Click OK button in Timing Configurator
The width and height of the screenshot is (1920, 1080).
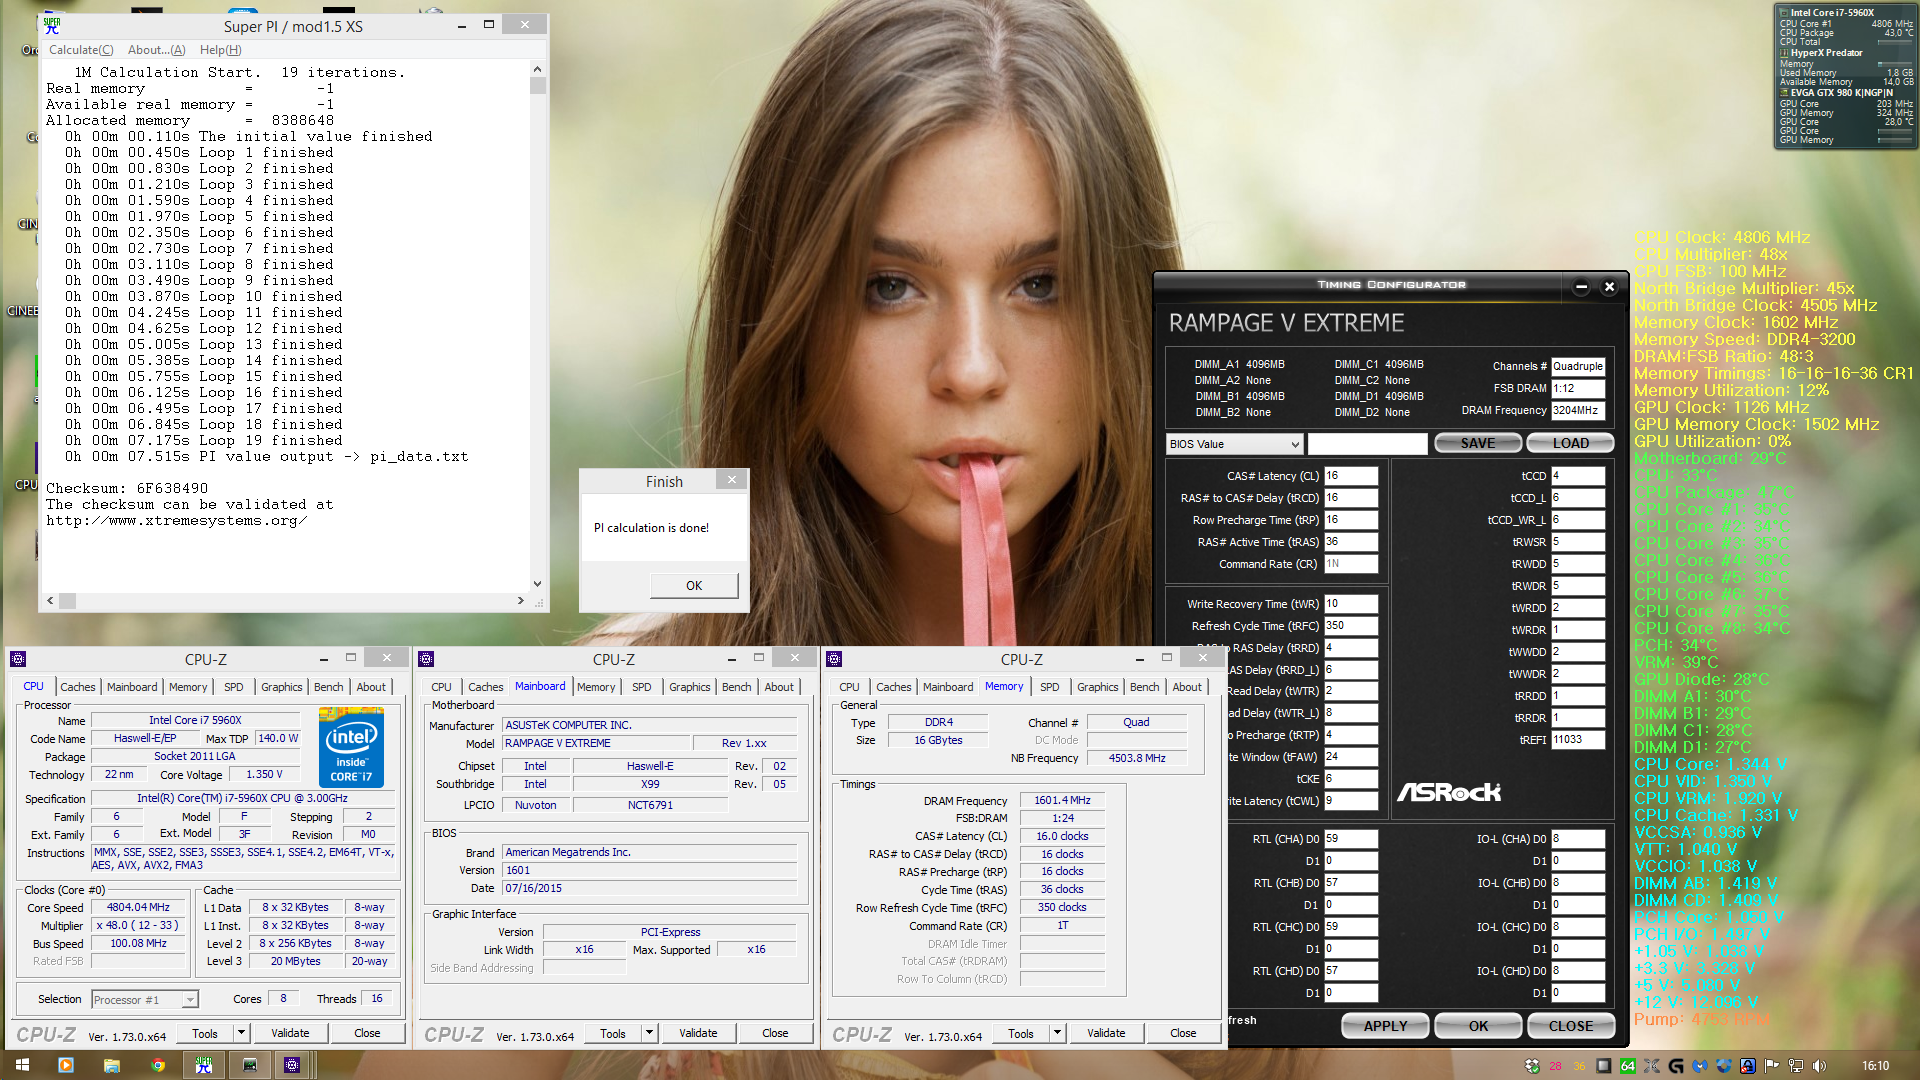pyautogui.click(x=1478, y=1026)
